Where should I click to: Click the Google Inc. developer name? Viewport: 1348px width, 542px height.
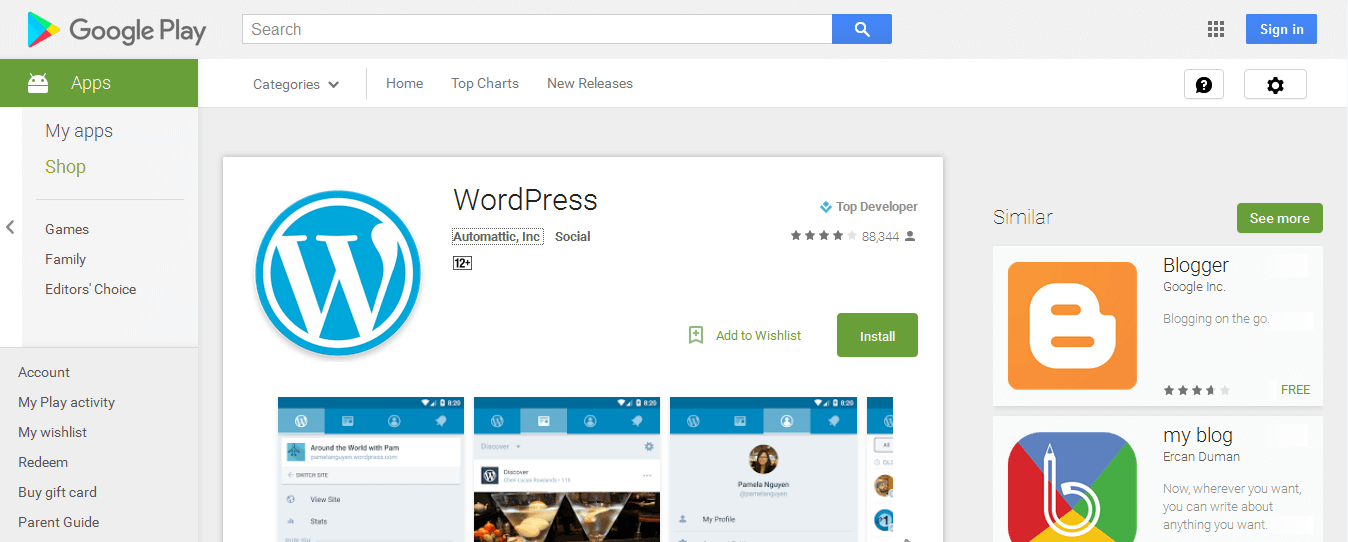1194,287
